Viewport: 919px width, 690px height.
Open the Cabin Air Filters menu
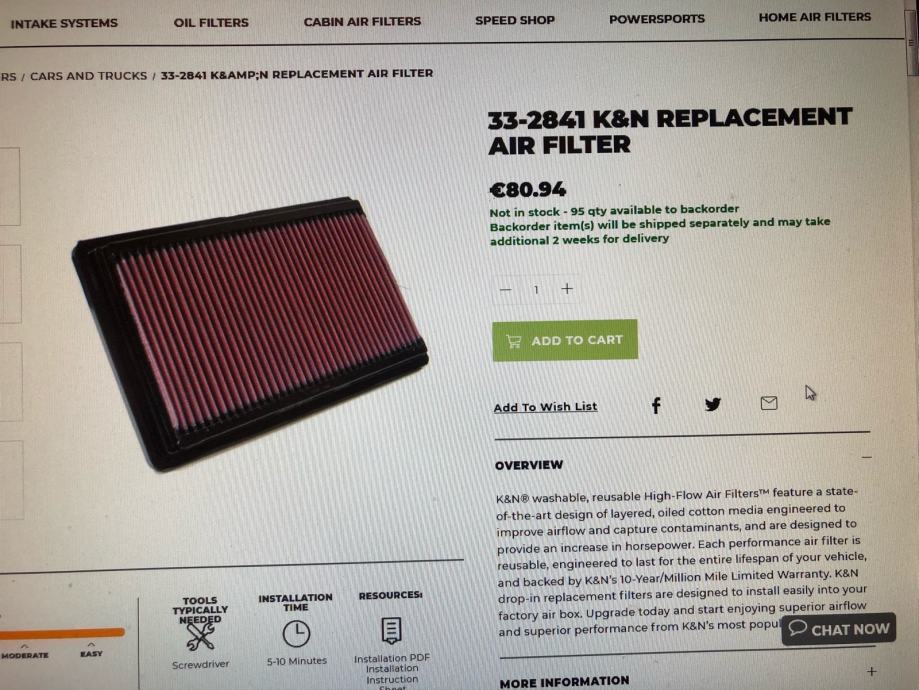362,22
